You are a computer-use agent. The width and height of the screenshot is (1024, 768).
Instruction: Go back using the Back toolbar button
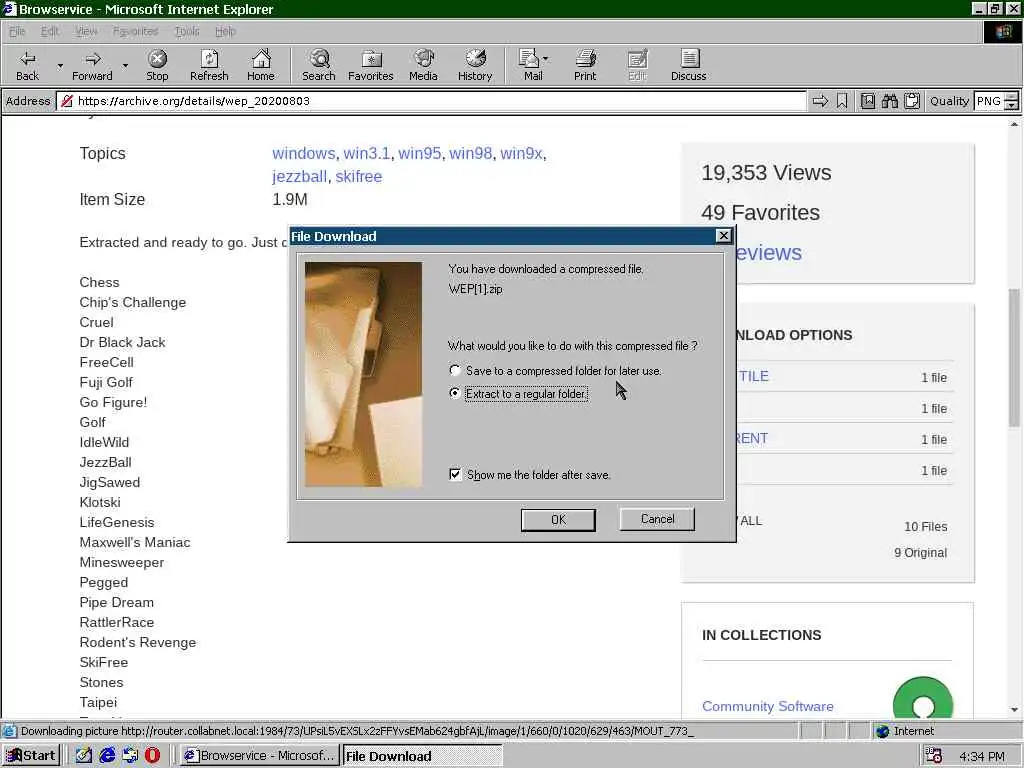pos(27,65)
